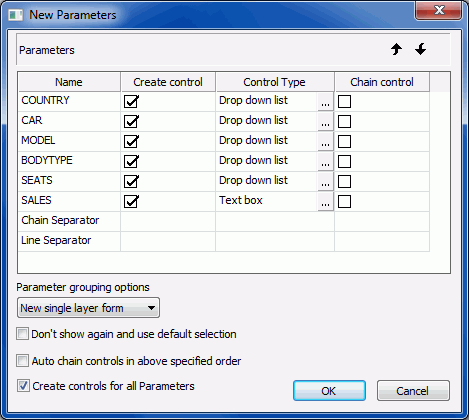The height and width of the screenshot is (420, 469).
Task: Uncheck Create controls for all Parameters
Action: [23, 386]
